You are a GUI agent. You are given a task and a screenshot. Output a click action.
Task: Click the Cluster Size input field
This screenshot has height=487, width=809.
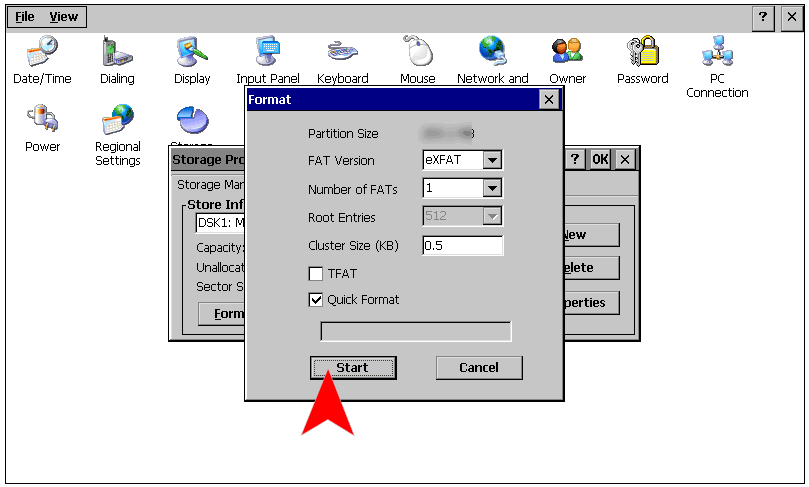pyautogui.click(x=462, y=245)
